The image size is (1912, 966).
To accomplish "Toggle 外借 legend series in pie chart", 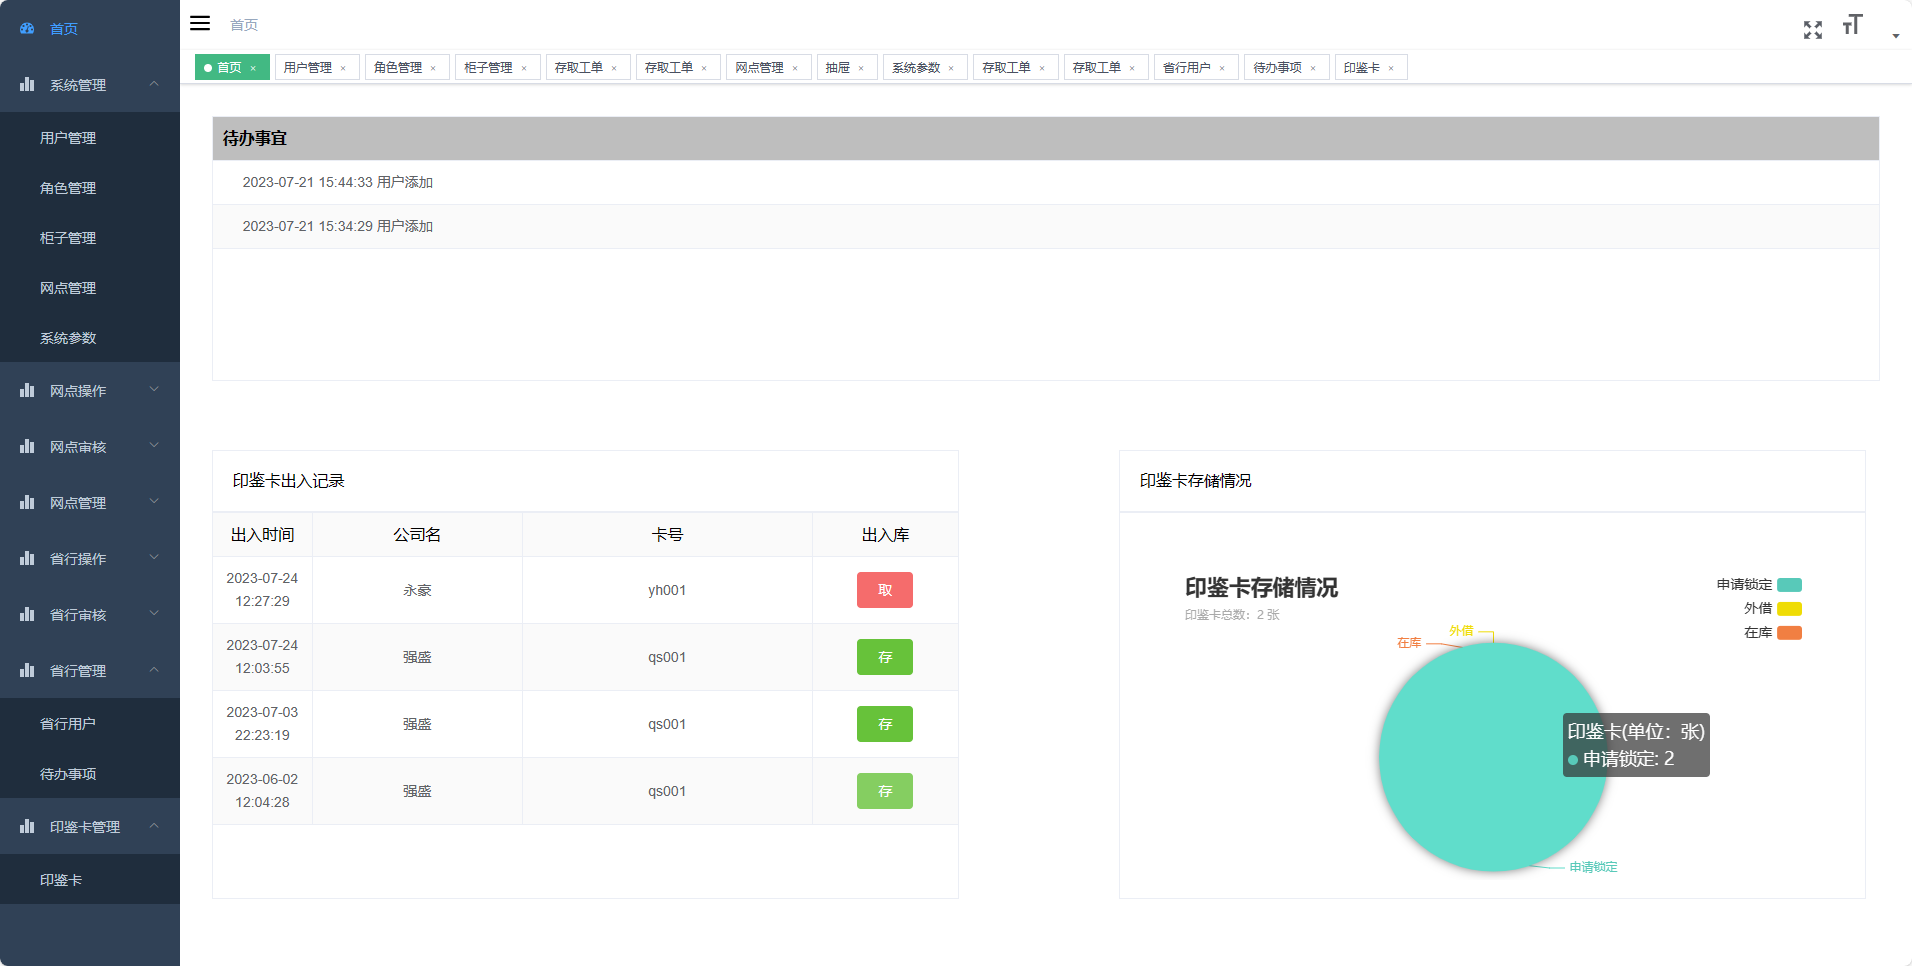I will pyautogui.click(x=1789, y=609).
